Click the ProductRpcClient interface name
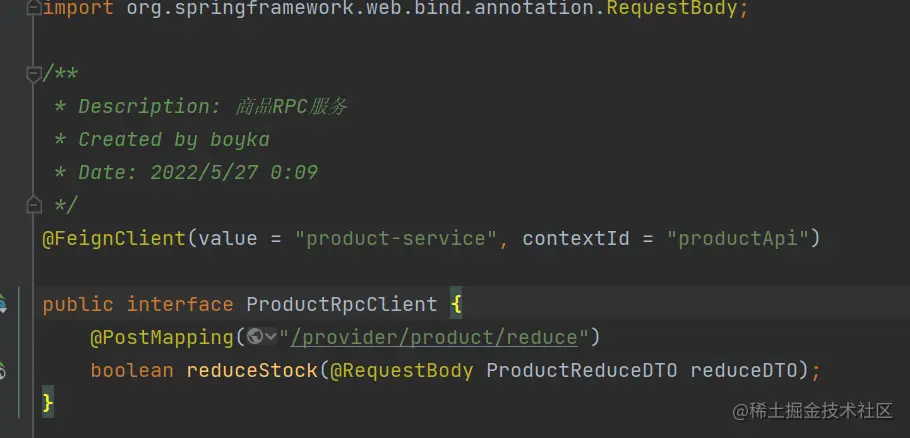Viewport: 910px width, 438px height. pyautogui.click(x=341, y=304)
